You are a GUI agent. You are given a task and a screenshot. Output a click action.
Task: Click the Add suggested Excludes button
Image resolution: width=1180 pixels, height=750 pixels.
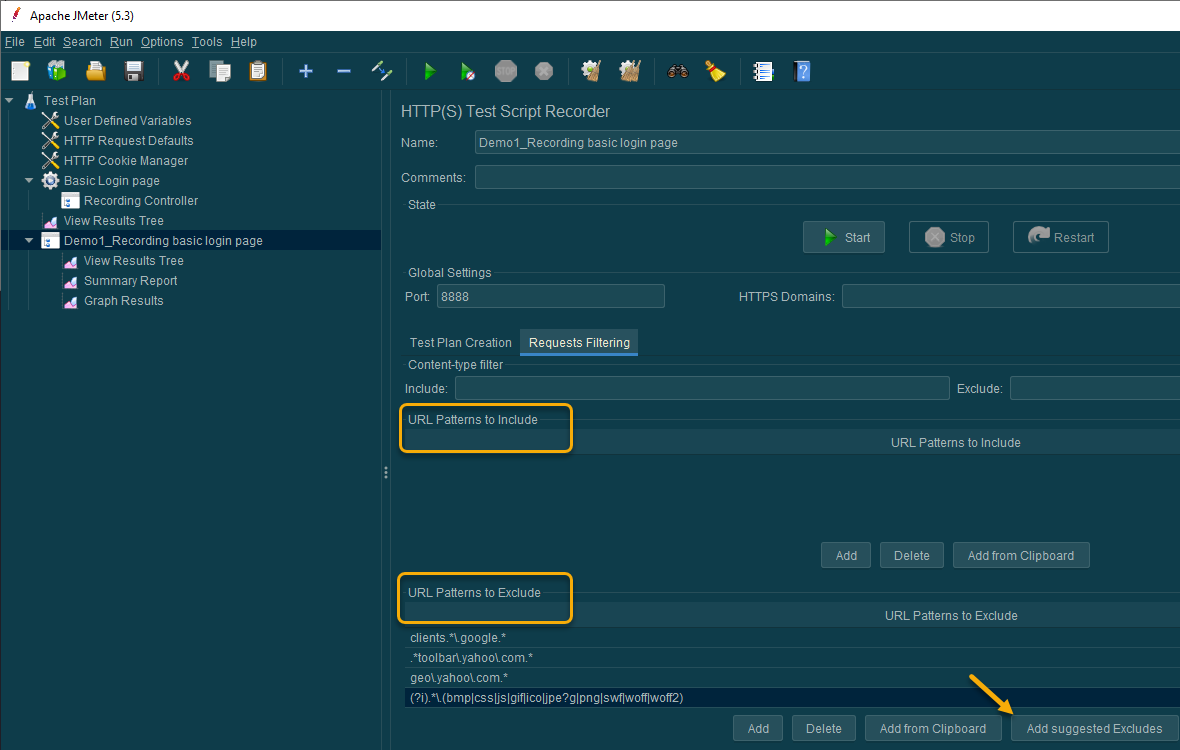(x=1094, y=729)
